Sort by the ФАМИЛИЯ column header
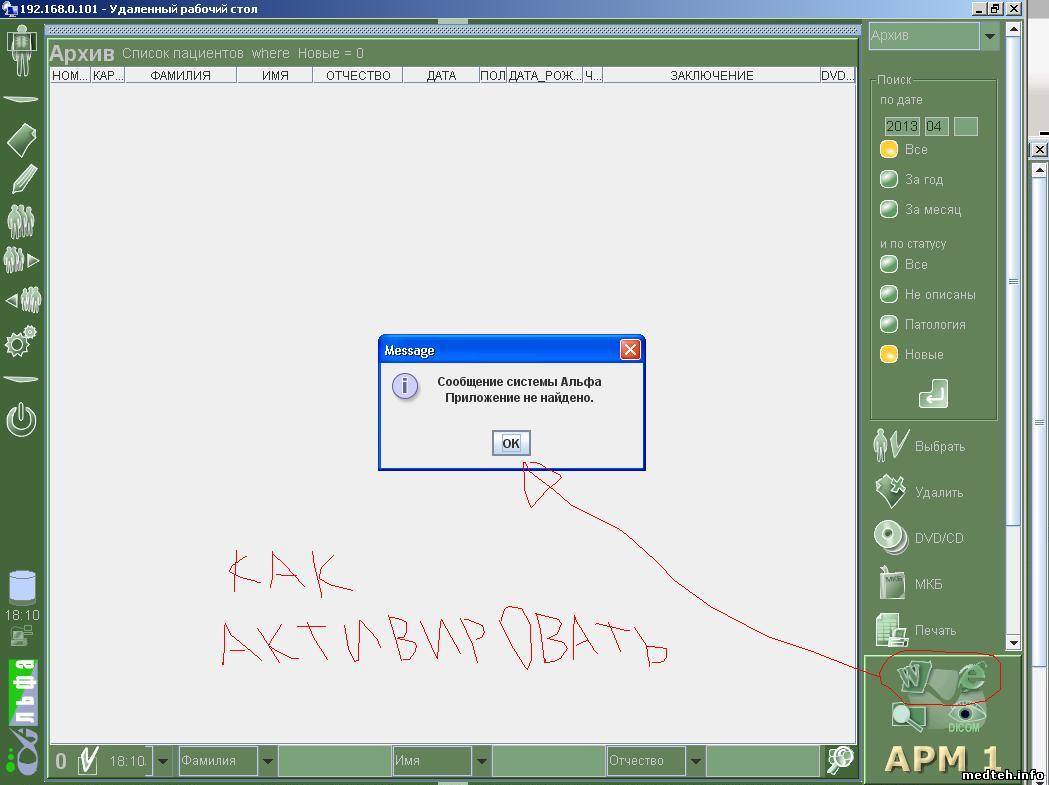The width and height of the screenshot is (1049, 785). [x=180, y=75]
